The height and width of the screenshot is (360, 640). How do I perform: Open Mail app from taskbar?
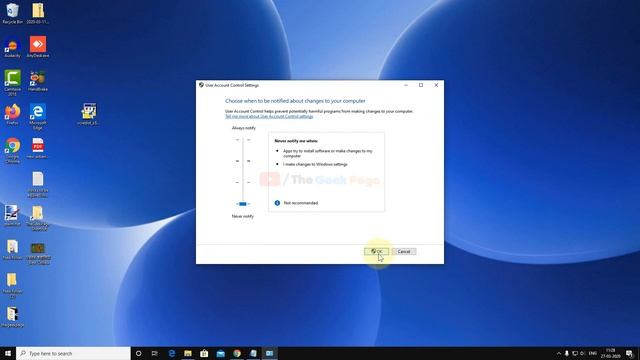pyautogui.click(x=220, y=353)
